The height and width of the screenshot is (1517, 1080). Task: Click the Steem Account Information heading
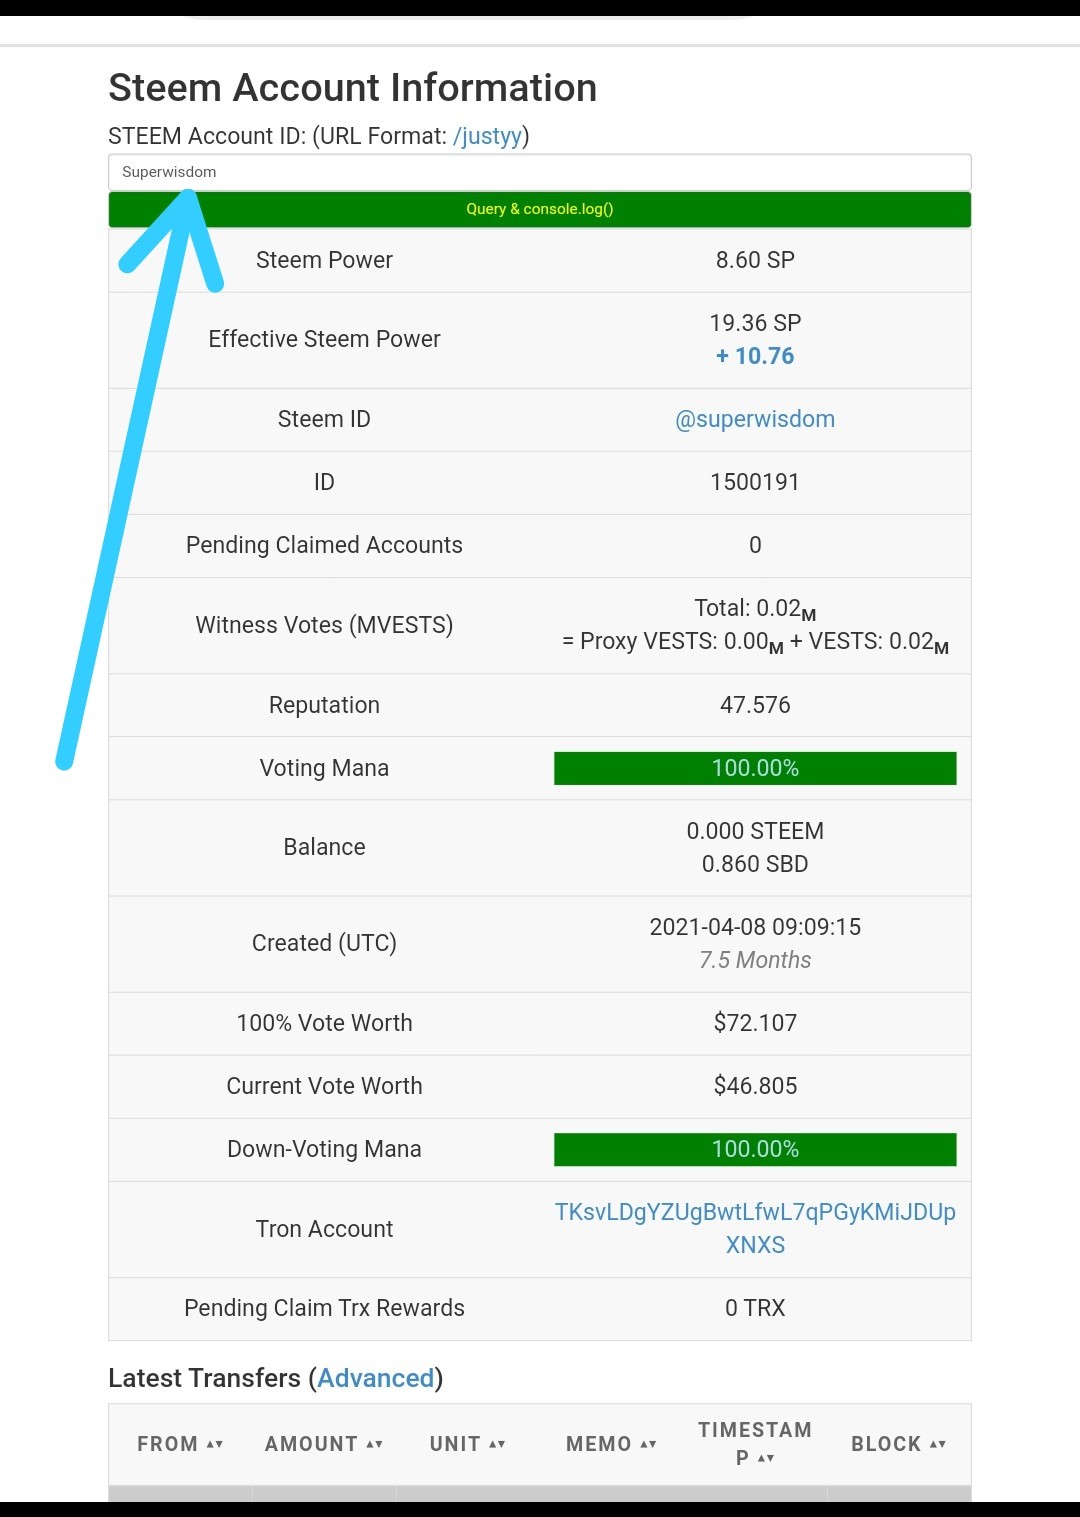pos(352,88)
